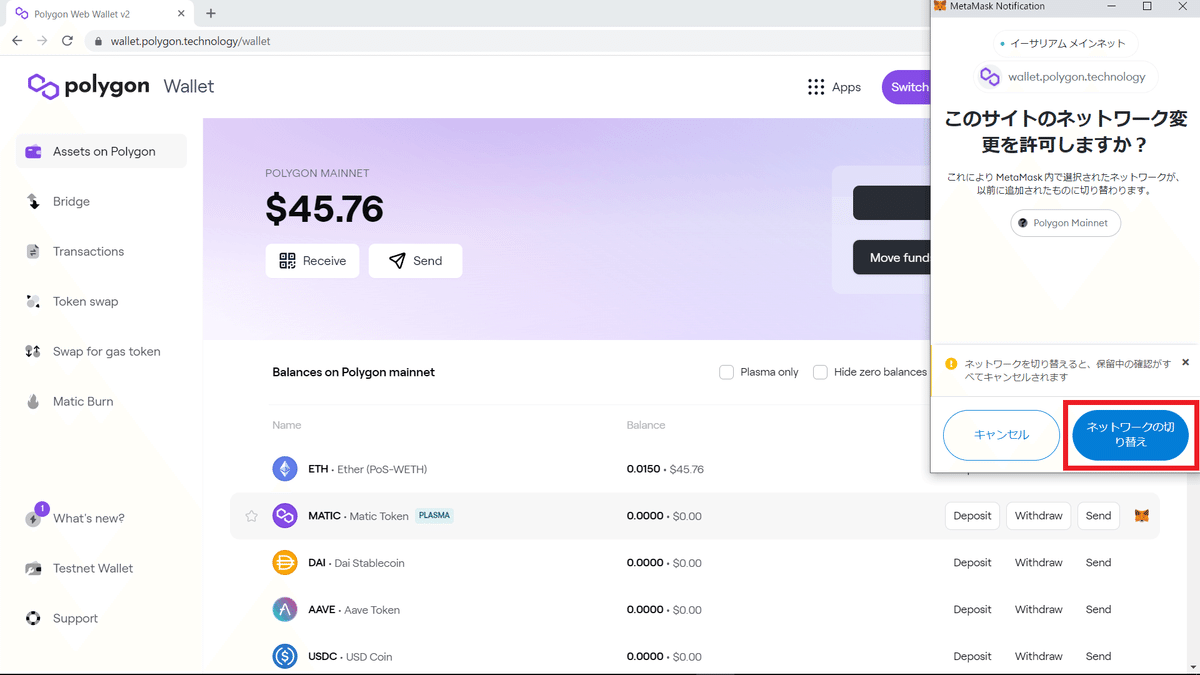Click Withdraw for MATIC row
Screen dimensions: 1200x675
pos(1038,516)
